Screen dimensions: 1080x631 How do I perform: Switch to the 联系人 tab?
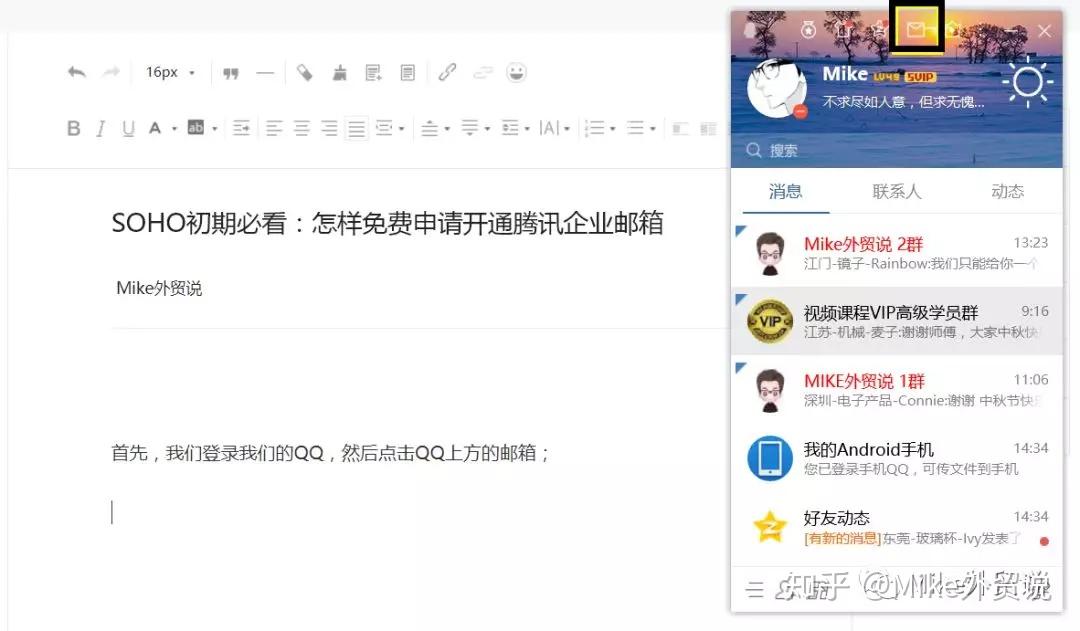pyautogui.click(x=896, y=191)
